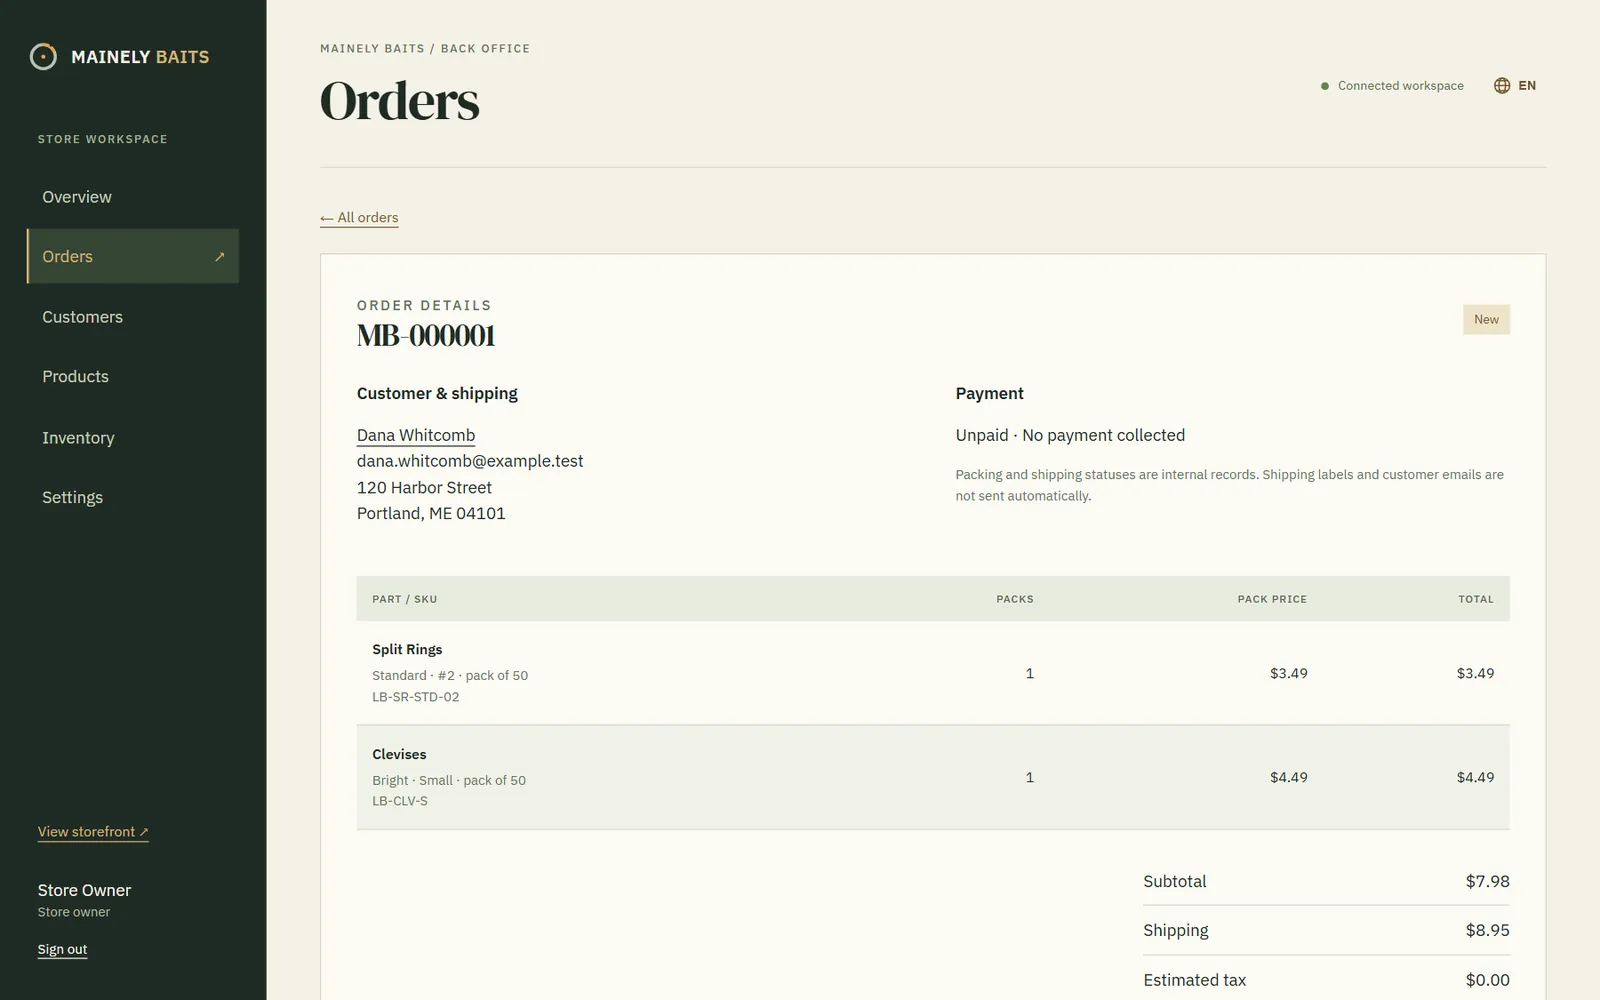Click SKU LB-CLV-S
This screenshot has width=1600, height=1000.
click(x=400, y=801)
